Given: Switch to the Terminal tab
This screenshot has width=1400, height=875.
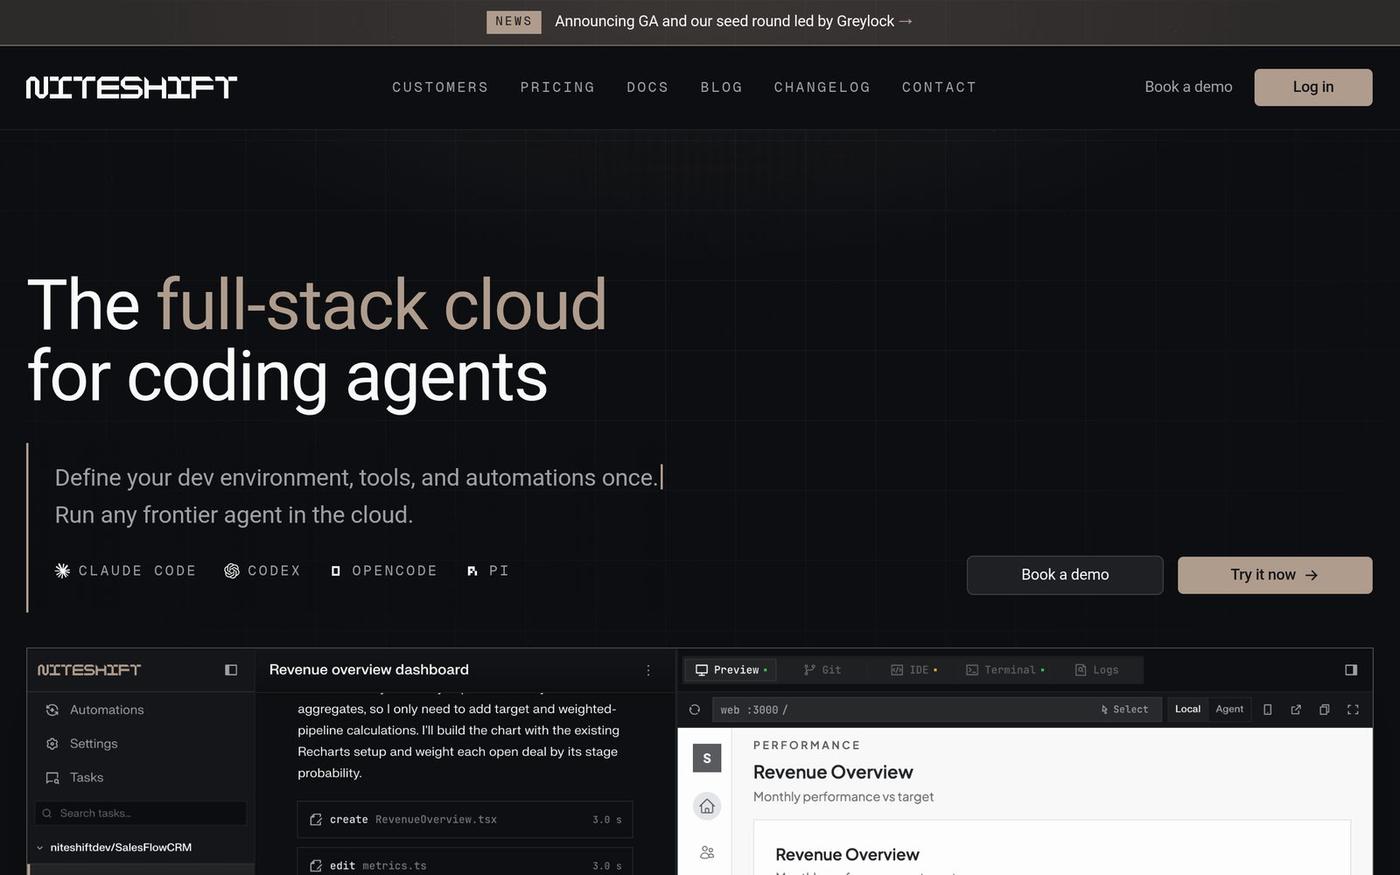Looking at the screenshot, I should (1005, 670).
